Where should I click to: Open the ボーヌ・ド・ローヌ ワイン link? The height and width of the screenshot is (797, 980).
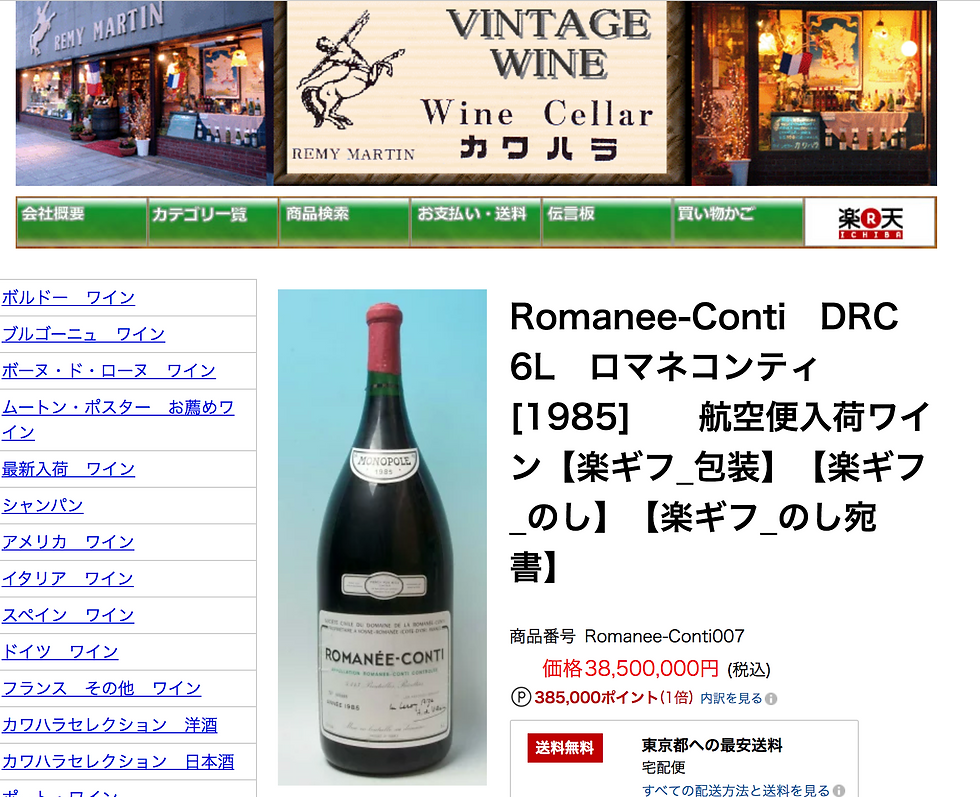[x=109, y=371]
